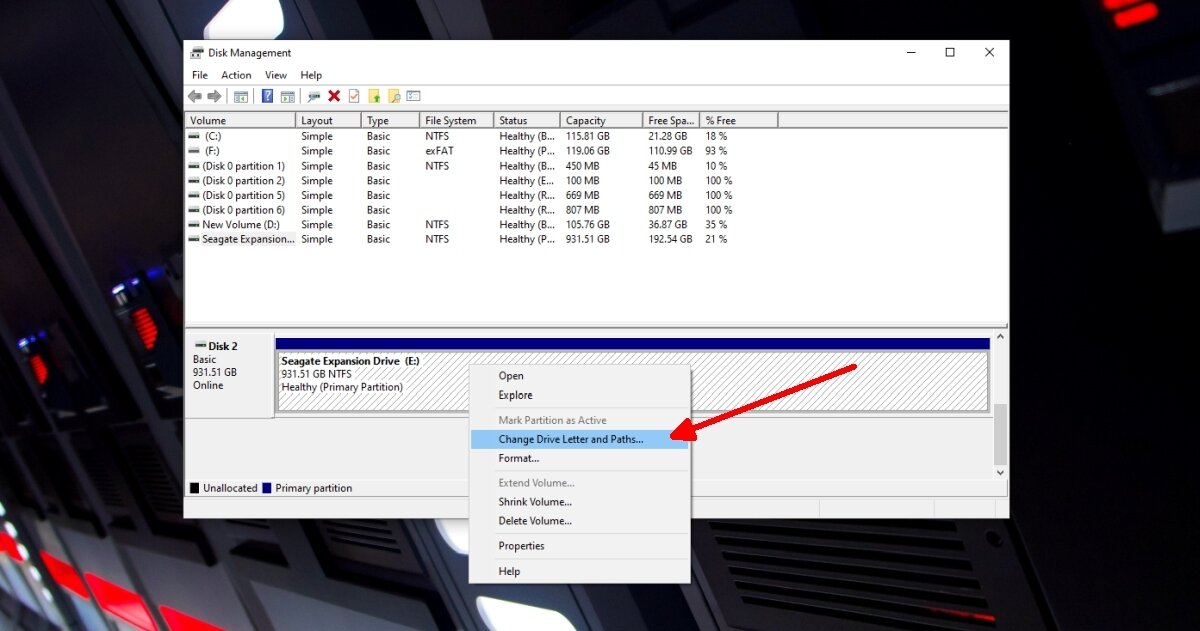Choose Change Drive Letter and Paths
This screenshot has height=631, width=1200.
coord(571,439)
